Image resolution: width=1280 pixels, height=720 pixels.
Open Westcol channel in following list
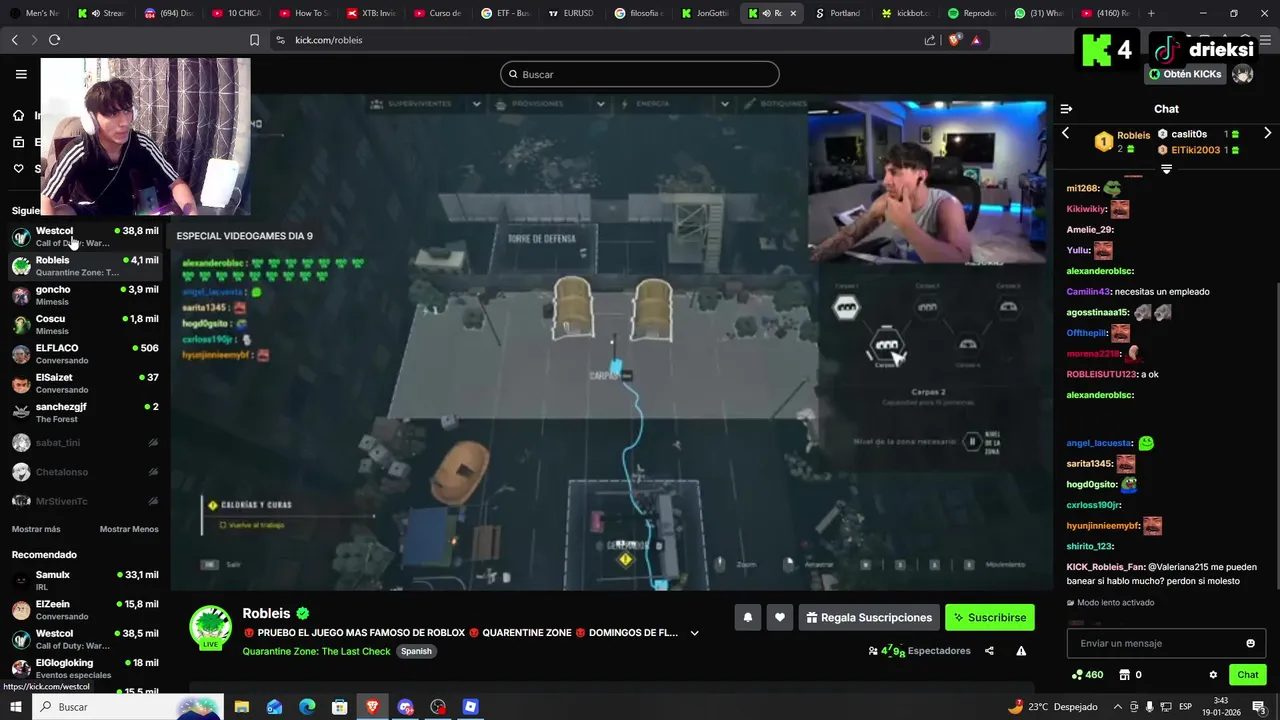coord(85,236)
